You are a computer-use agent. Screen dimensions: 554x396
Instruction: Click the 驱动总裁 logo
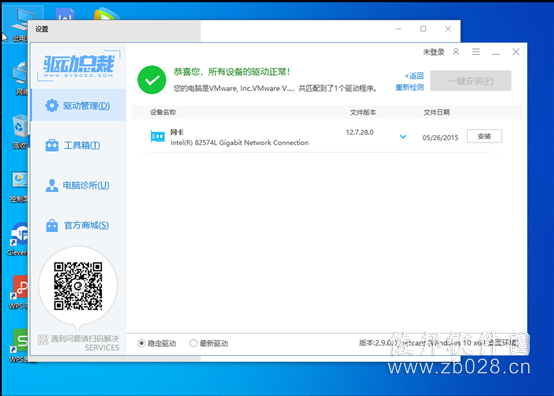point(78,66)
